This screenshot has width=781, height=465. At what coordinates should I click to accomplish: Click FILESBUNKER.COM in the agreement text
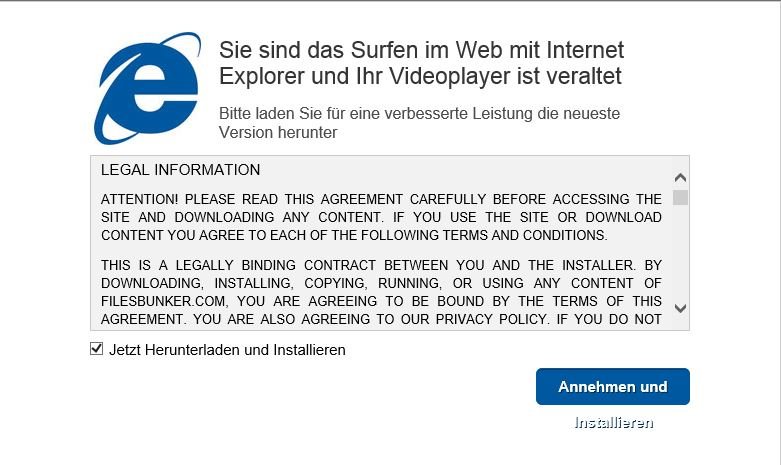pos(164,301)
